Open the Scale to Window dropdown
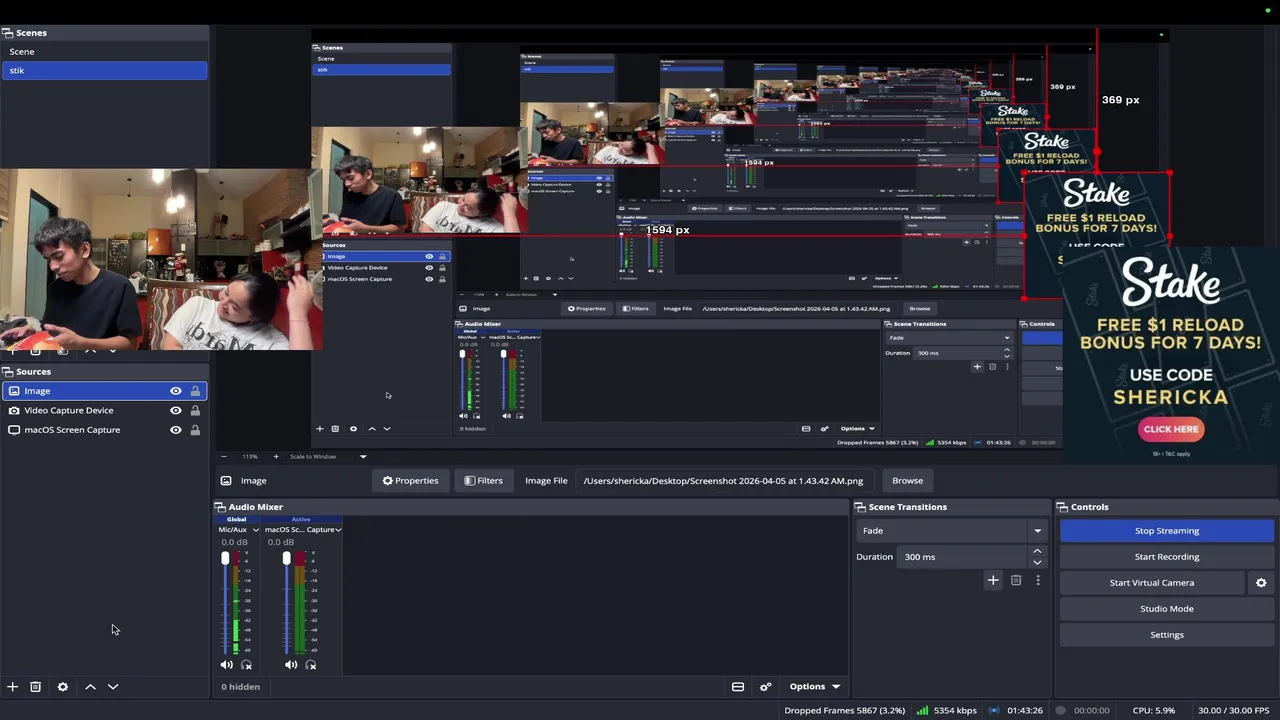This screenshot has height=720, width=1280. coord(328,457)
